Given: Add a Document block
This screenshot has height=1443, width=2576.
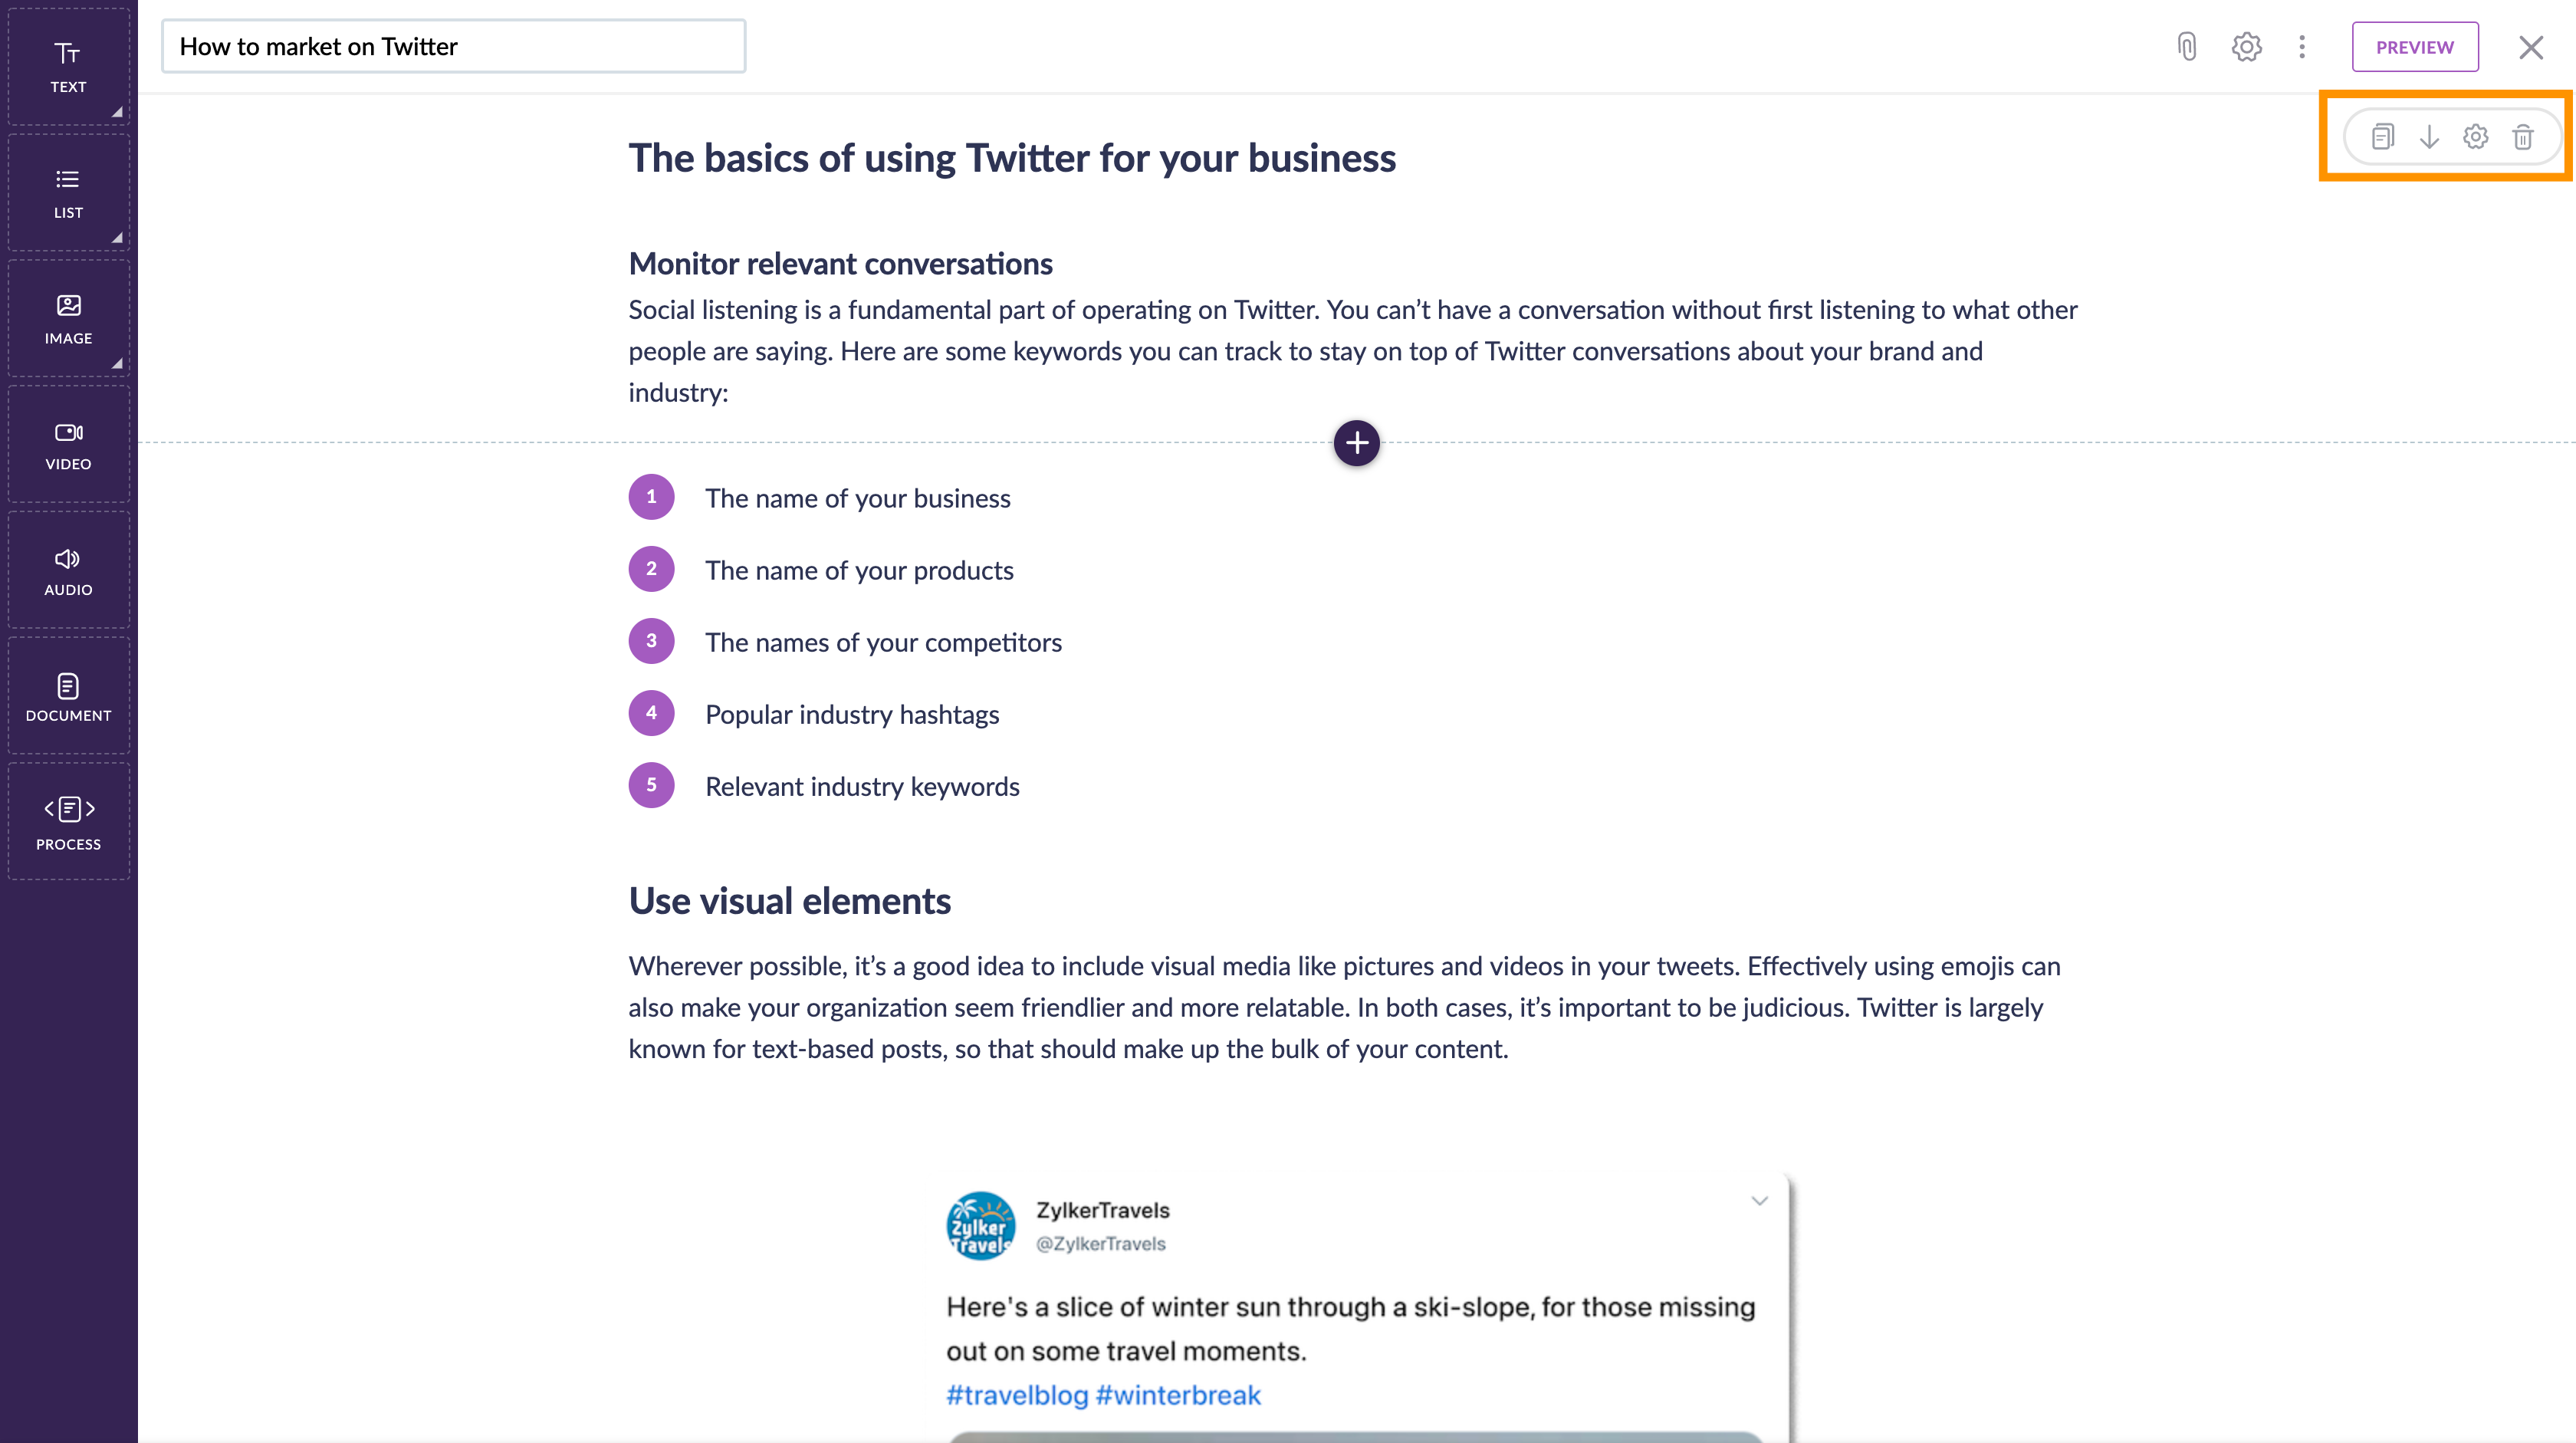Looking at the screenshot, I should coord(68,697).
